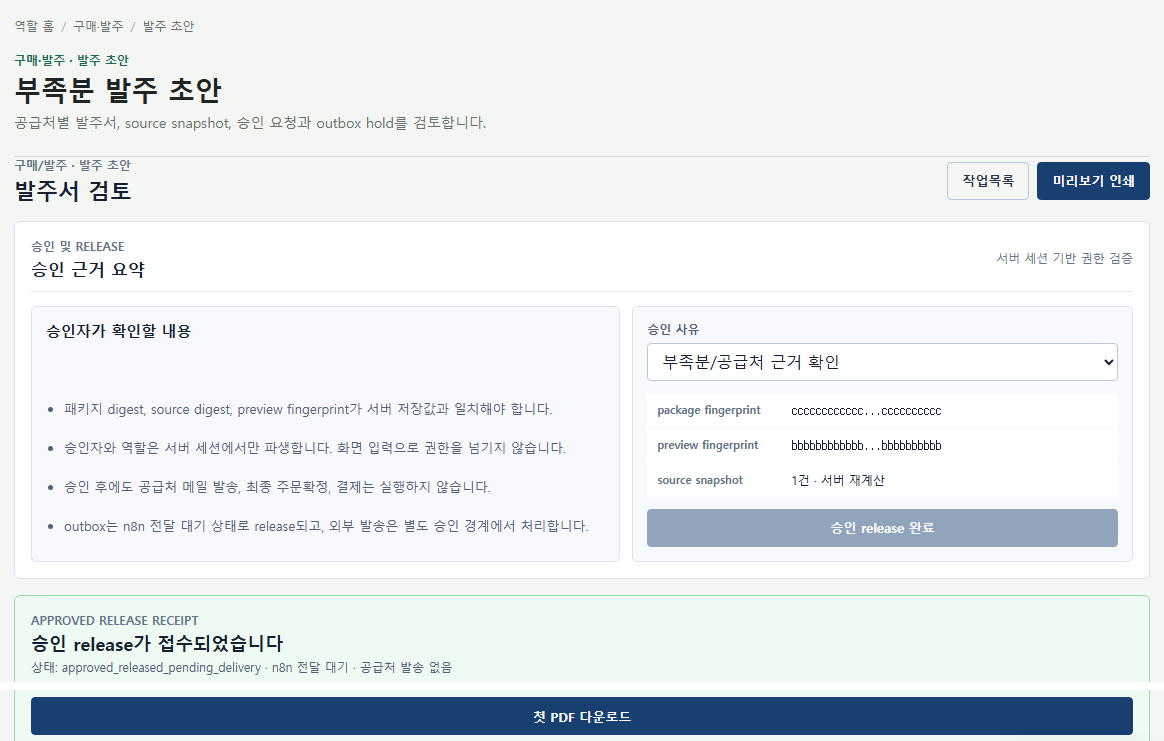Open 미리보기 인쇄 print preview
Viewport: 1164px width, 741px height.
1093,180
